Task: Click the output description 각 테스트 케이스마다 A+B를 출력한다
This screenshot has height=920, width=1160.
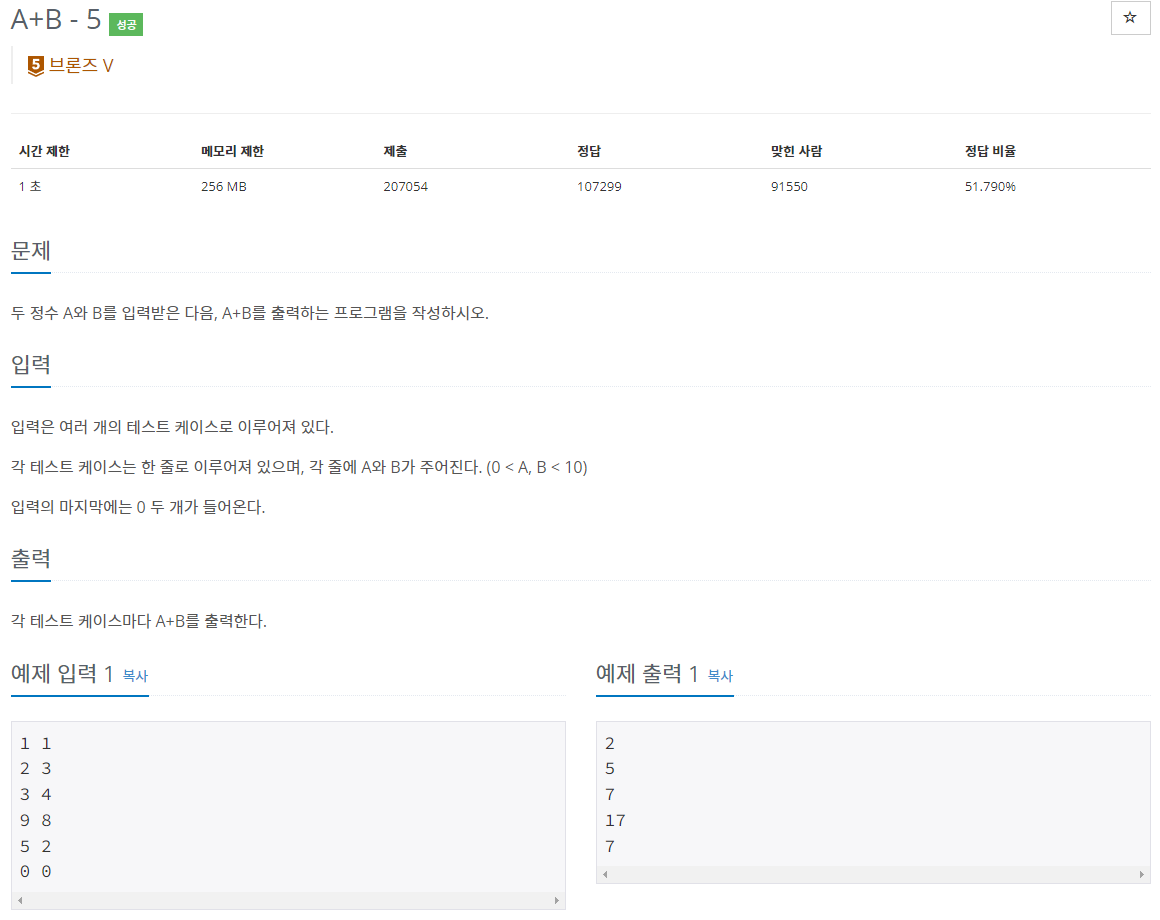Action: pos(139,621)
